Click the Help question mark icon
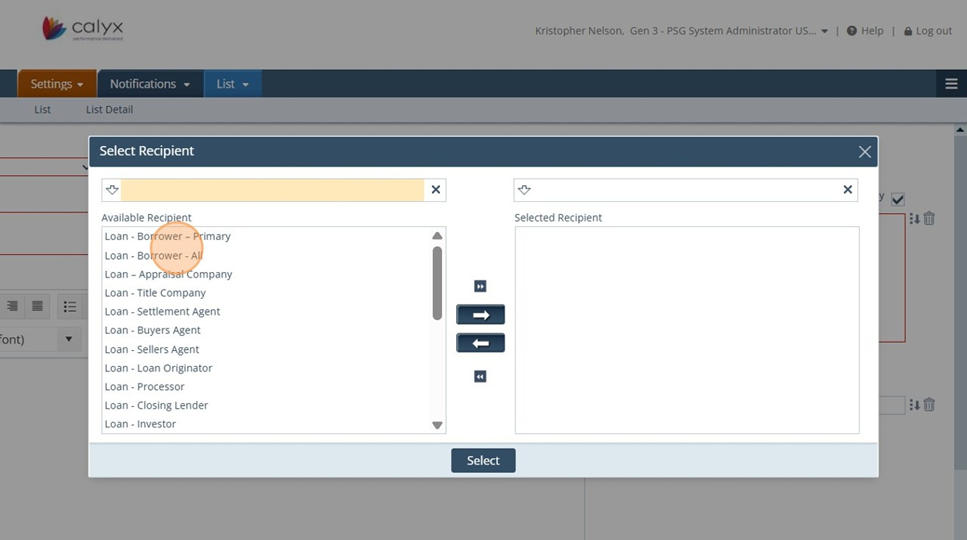 point(852,31)
